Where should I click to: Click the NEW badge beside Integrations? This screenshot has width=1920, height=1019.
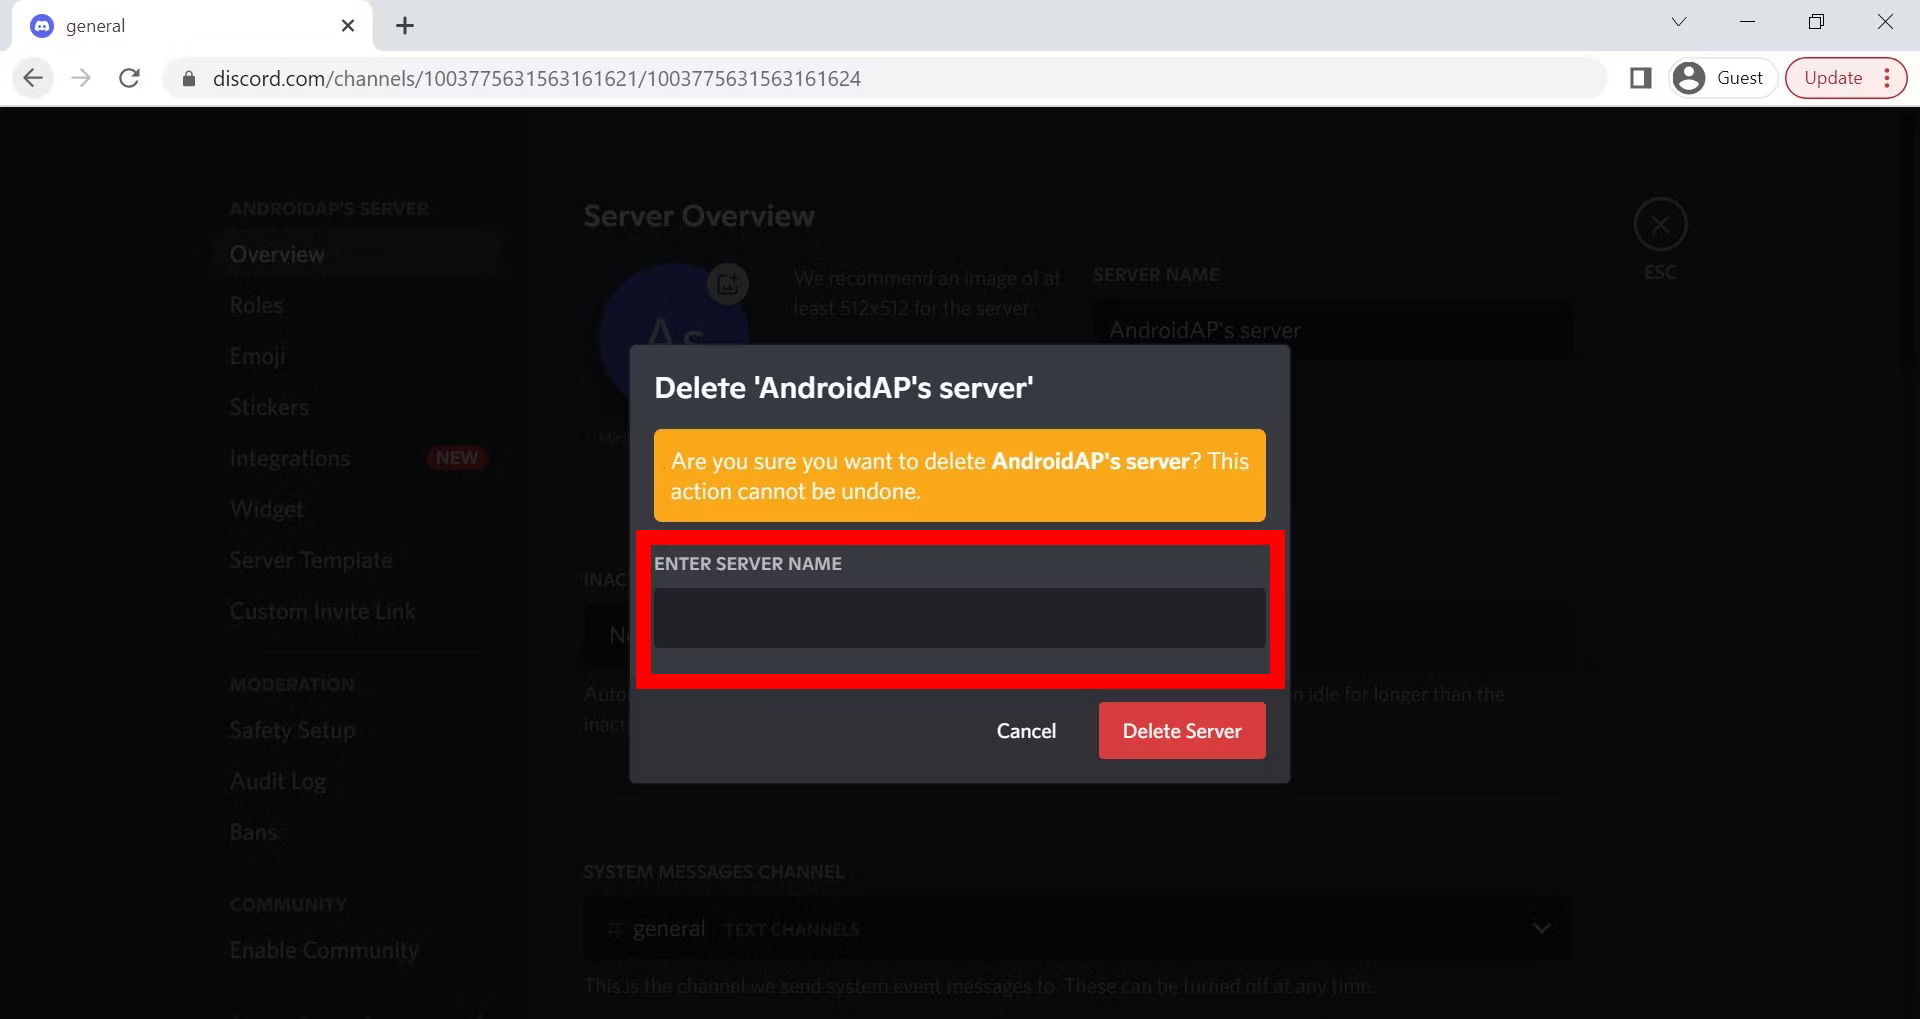(x=457, y=458)
